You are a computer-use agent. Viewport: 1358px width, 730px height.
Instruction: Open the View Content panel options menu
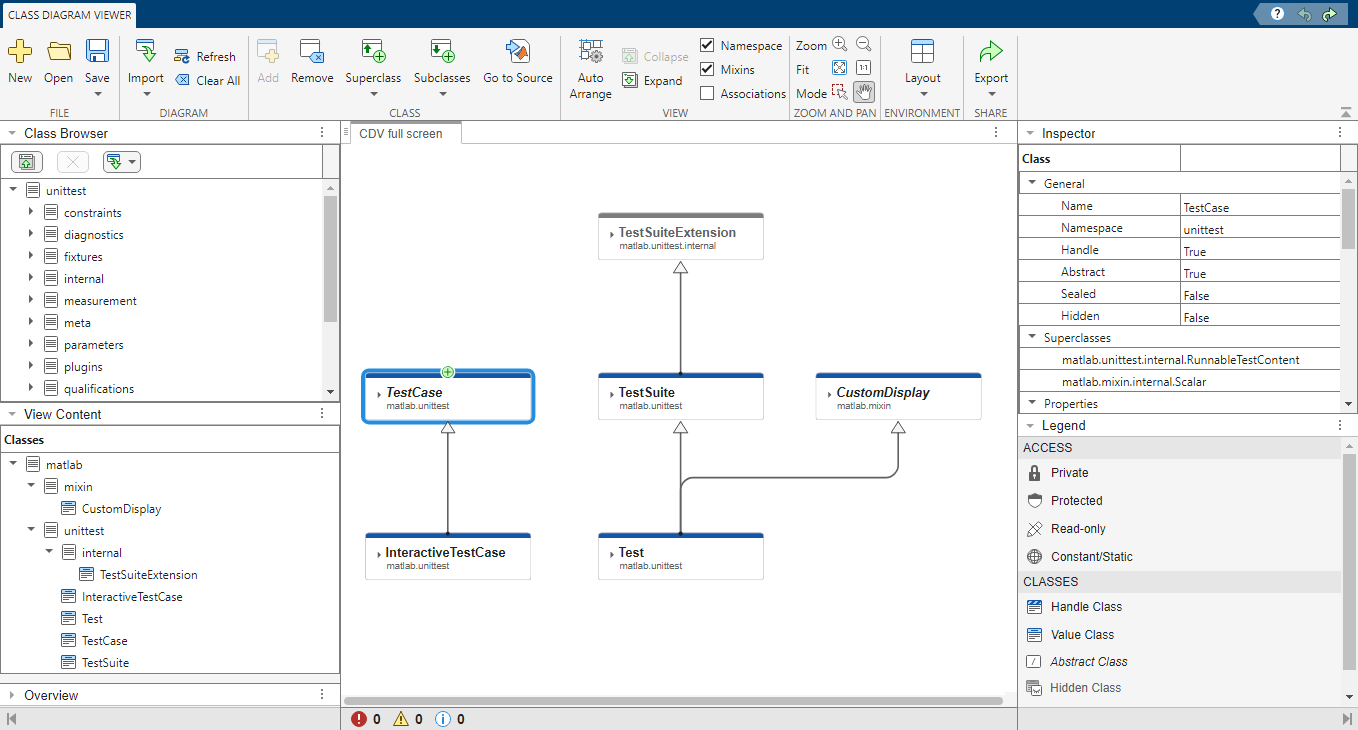[321, 414]
